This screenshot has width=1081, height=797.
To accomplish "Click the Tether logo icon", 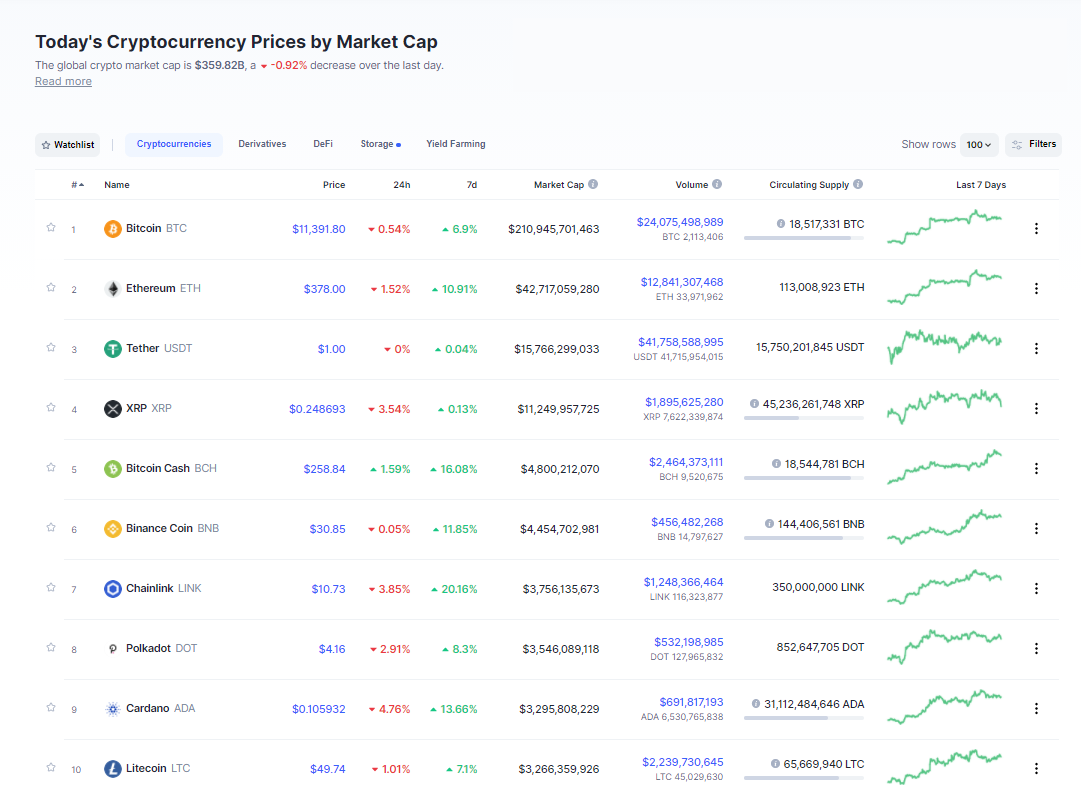I will pos(112,349).
